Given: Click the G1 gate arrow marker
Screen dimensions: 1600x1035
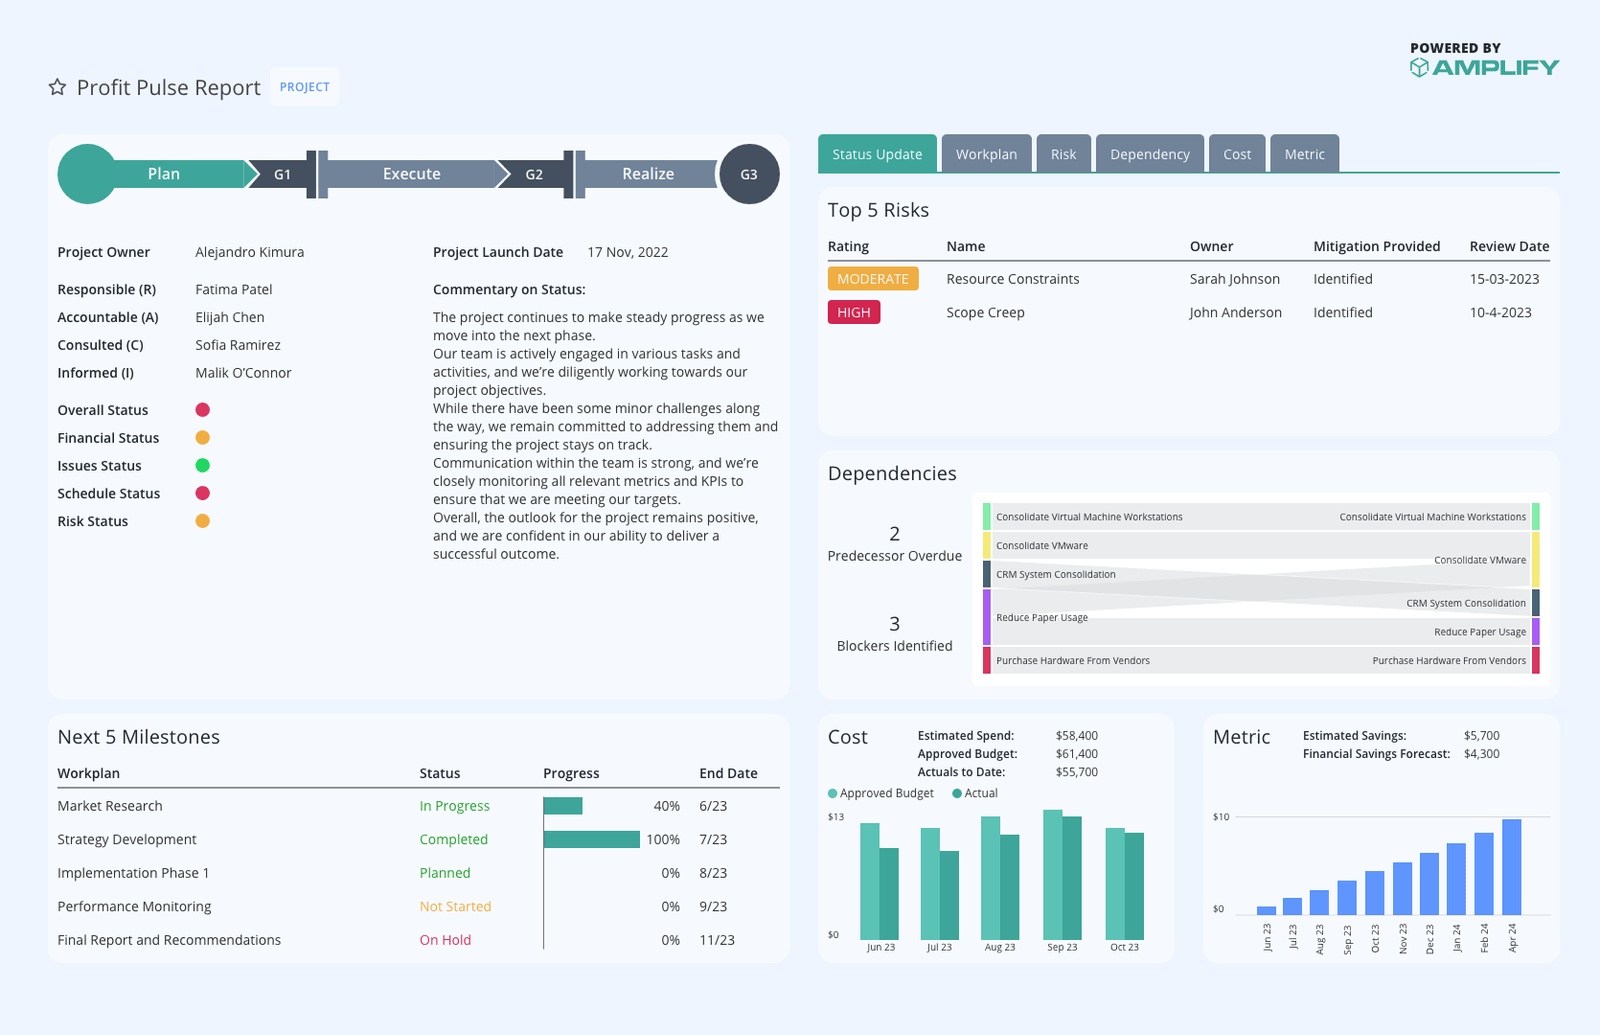Looking at the screenshot, I should 281,174.
